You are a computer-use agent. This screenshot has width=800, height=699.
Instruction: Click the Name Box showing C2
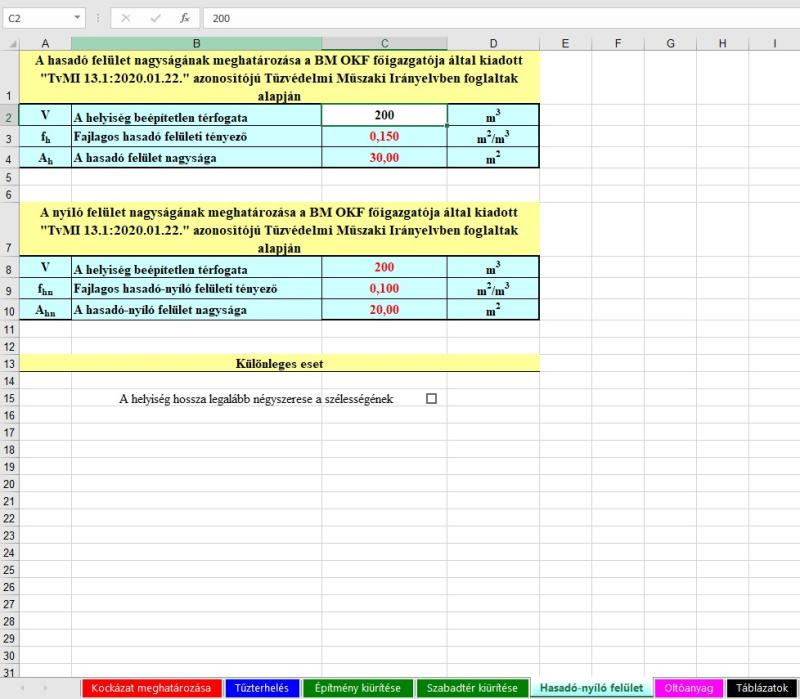[x=44, y=18]
